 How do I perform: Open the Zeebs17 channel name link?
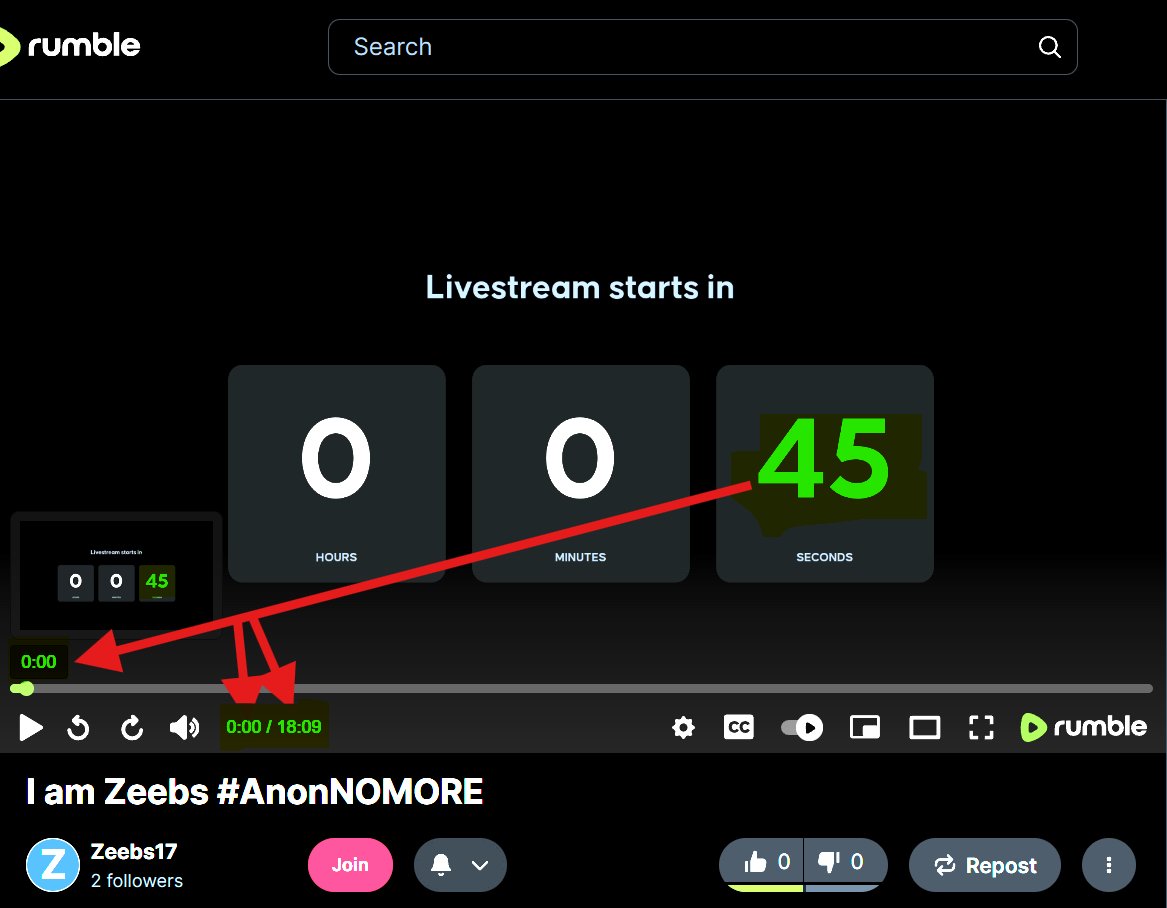[134, 851]
